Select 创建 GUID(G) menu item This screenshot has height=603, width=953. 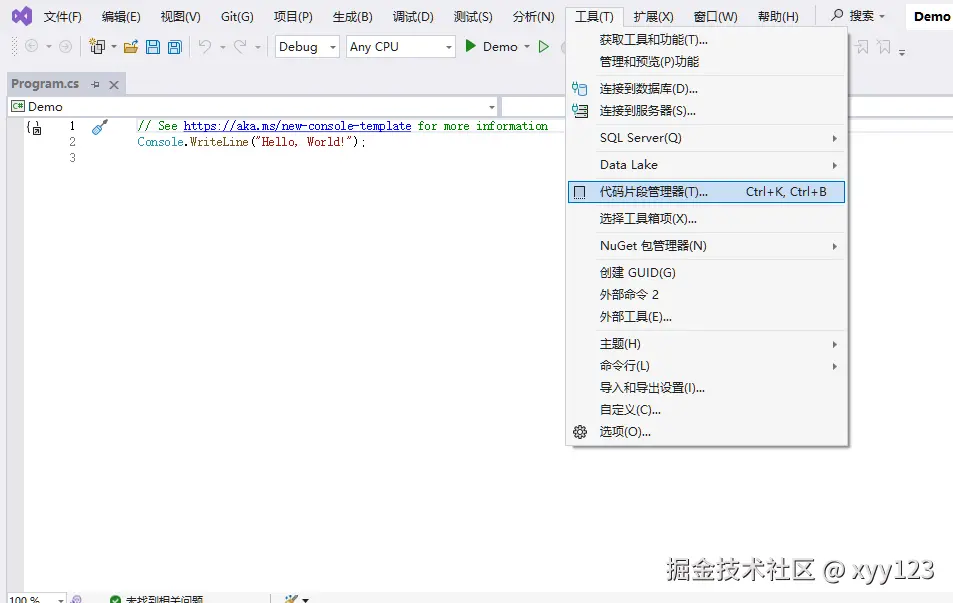click(706, 273)
